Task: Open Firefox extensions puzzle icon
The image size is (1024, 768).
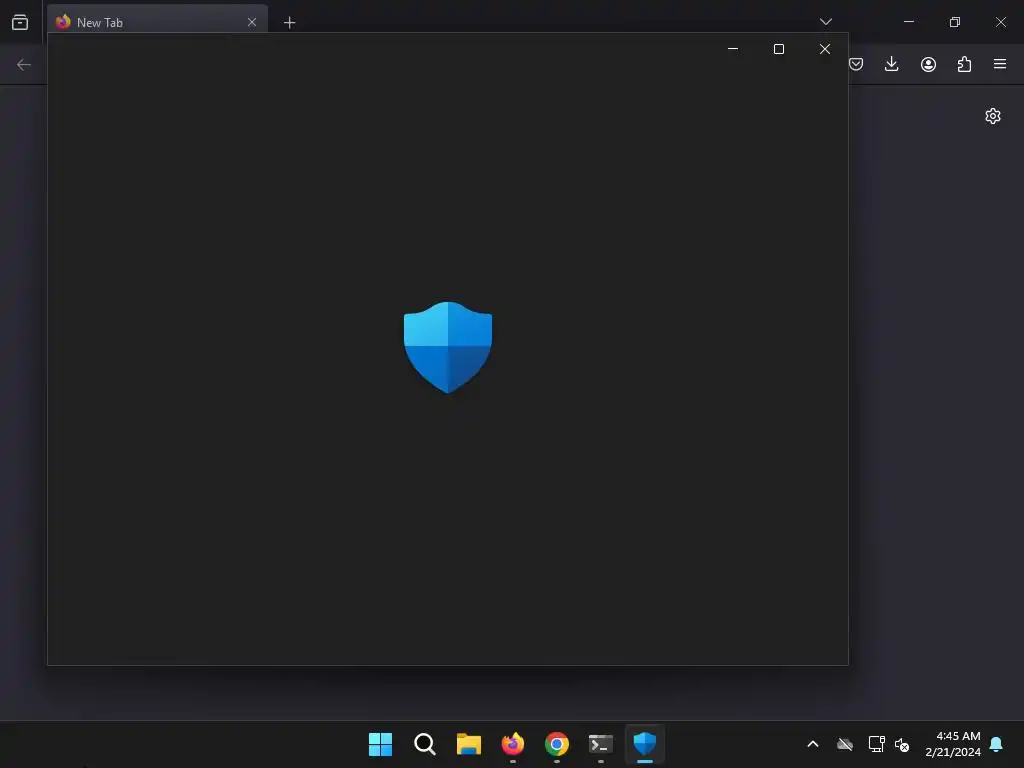Action: [x=964, y=64]
